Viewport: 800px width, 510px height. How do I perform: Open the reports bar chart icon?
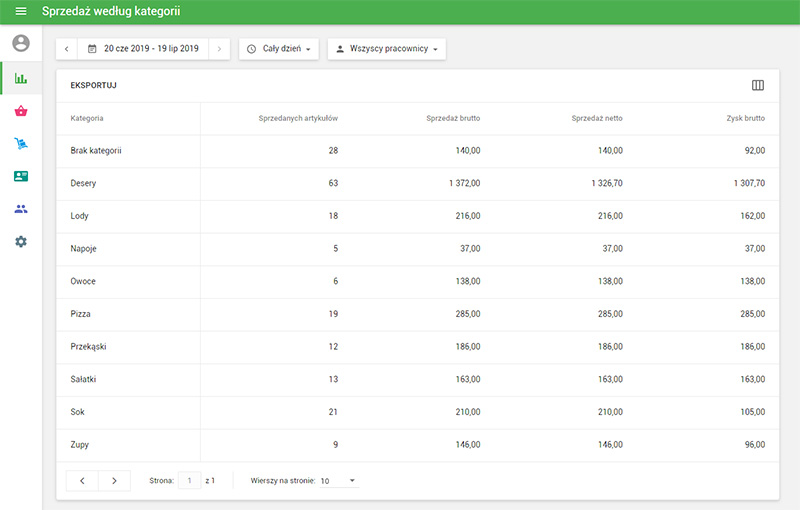21,78
